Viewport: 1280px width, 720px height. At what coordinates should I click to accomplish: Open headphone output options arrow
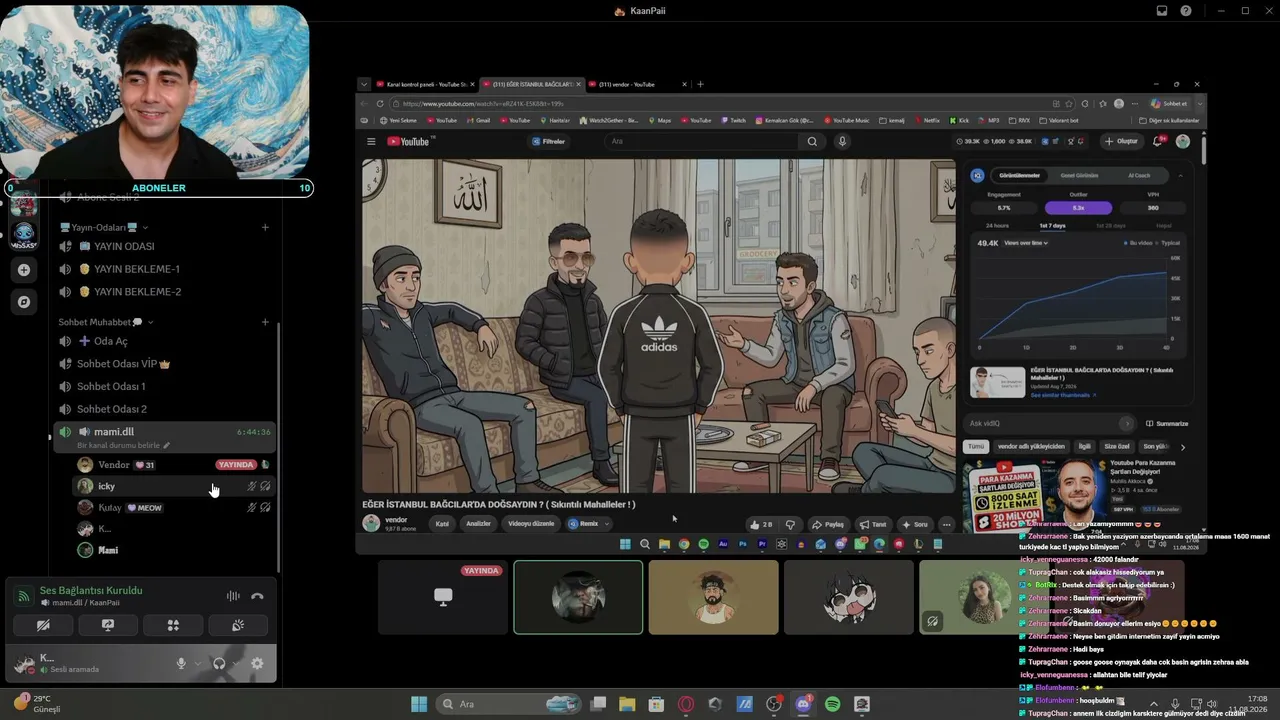tap(236, 663)
